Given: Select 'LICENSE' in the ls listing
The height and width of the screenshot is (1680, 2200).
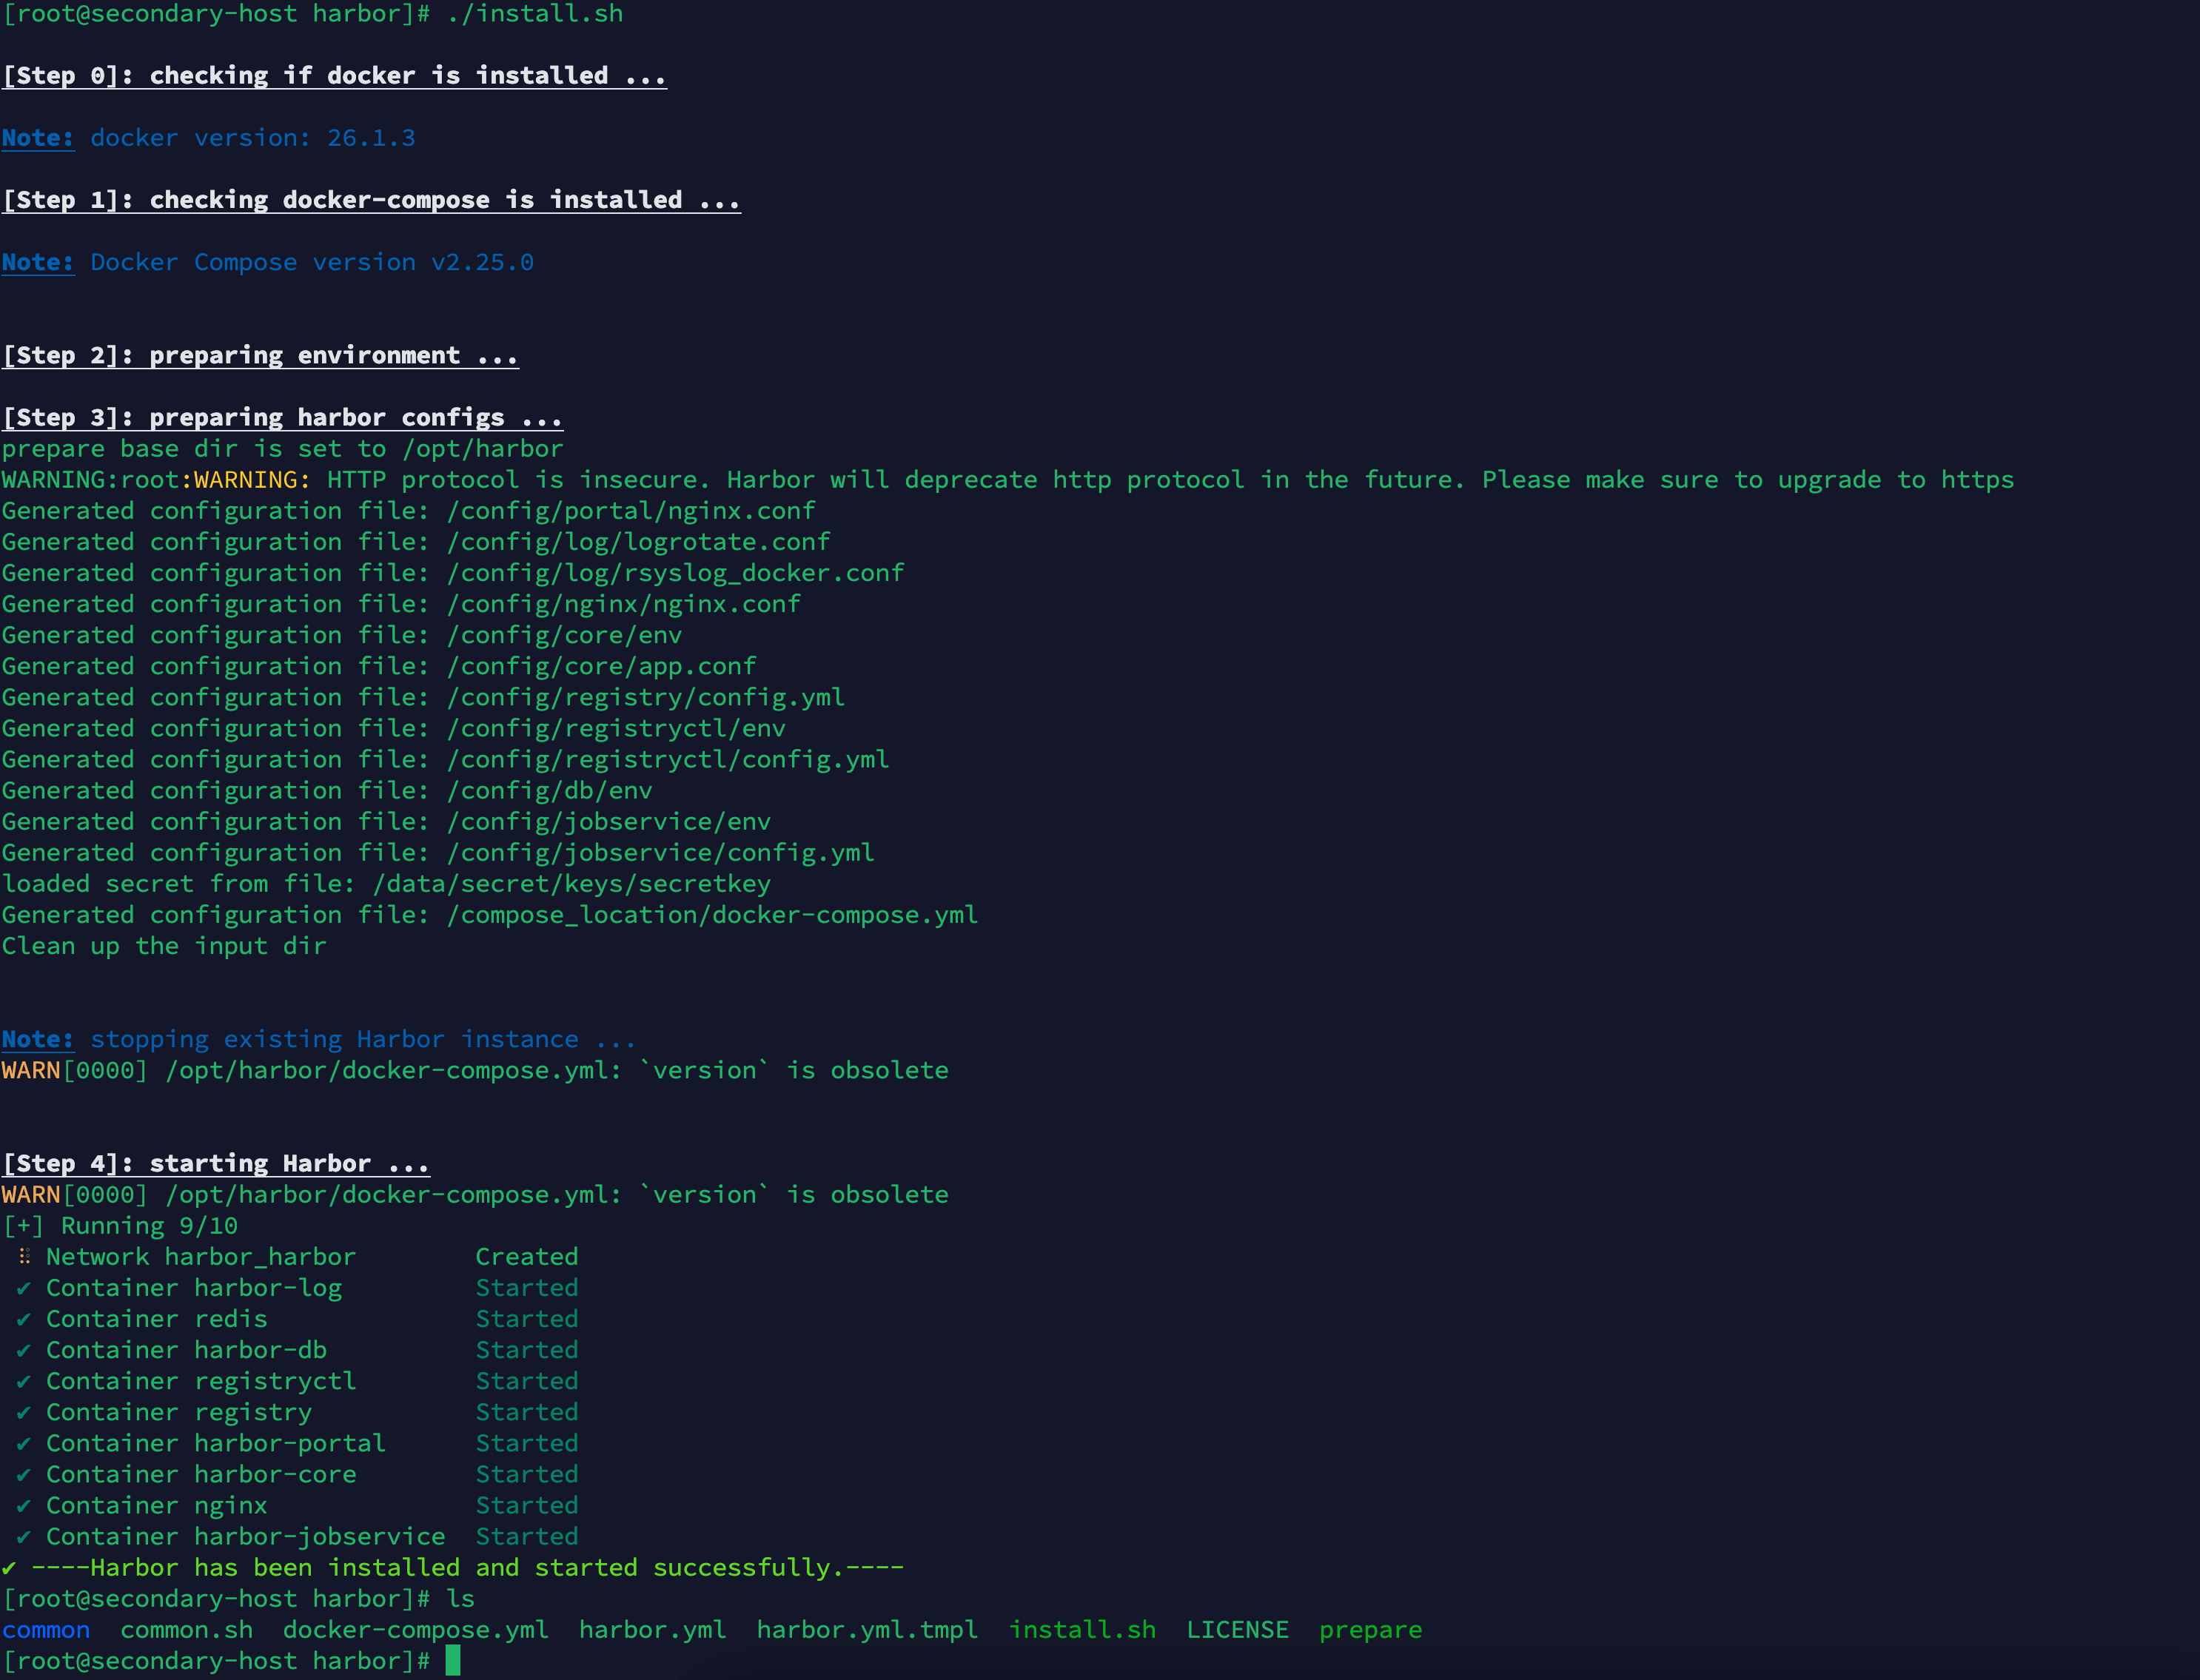Looking at the screenshot, I should click(x=1237, y=1630).
